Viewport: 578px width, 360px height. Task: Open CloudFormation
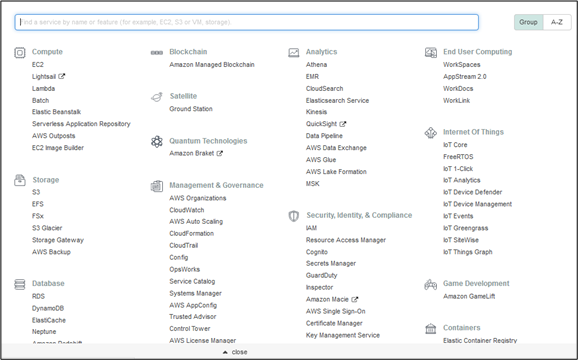tap(191, 233)
